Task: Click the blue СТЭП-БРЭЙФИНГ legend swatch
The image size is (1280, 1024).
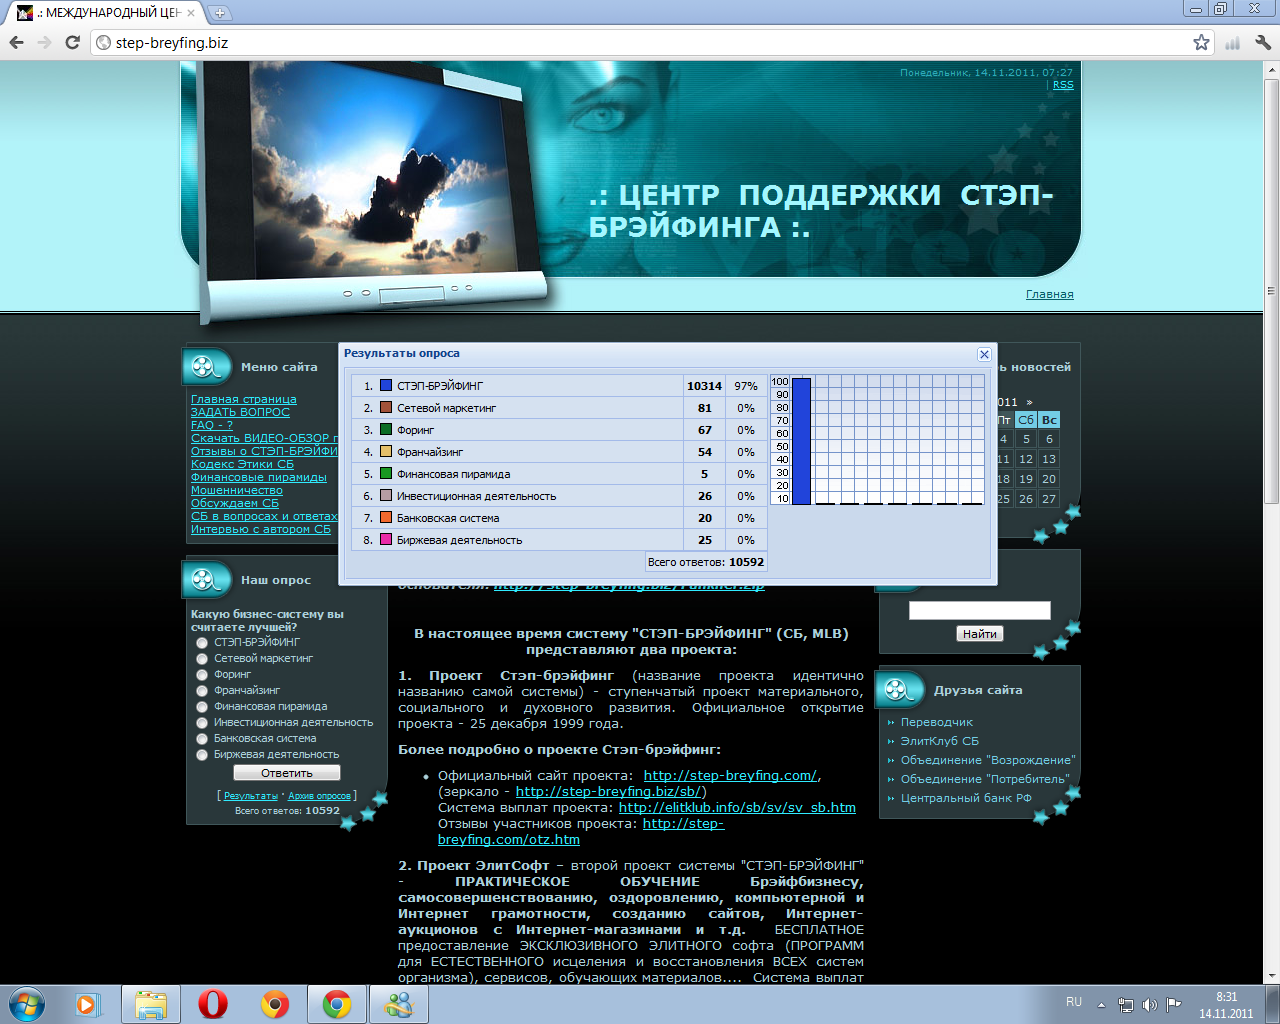Action: (x=386, y=386)
